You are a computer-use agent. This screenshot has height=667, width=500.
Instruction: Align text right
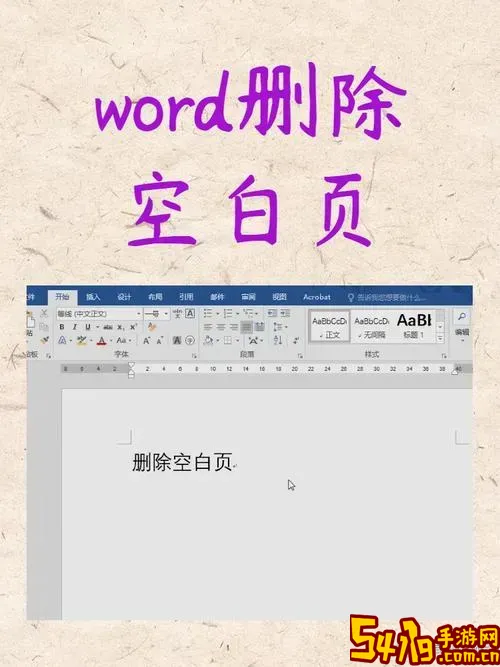(233, 327)
